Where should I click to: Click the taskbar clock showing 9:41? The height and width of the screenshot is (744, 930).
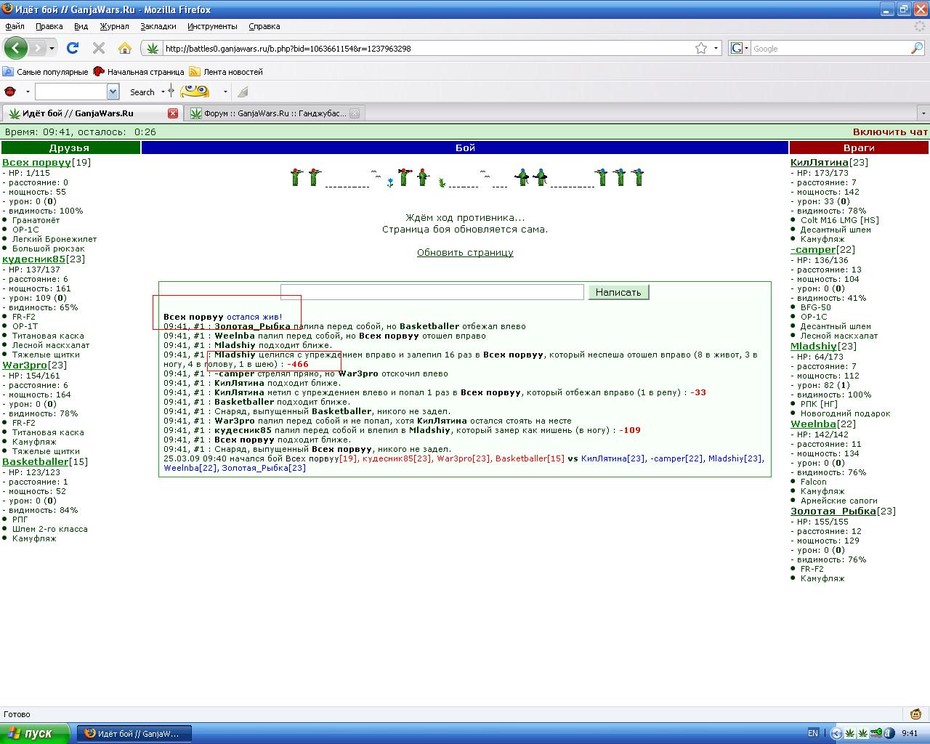tap(909, 733)
